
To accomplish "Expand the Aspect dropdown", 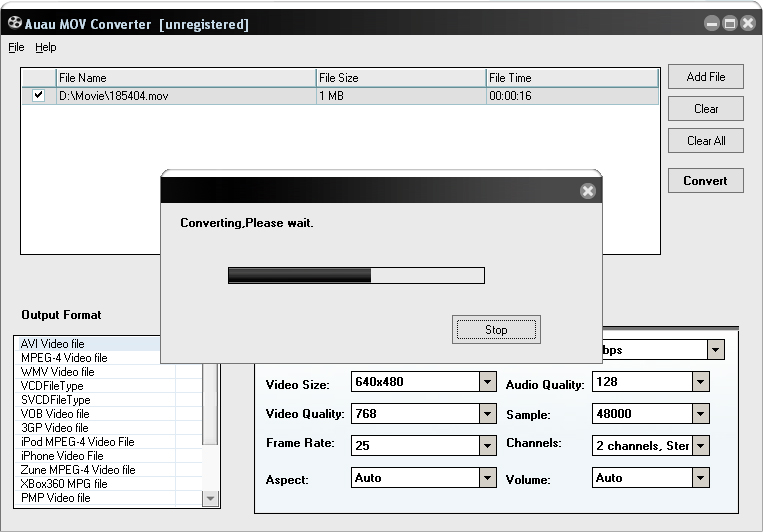I will click(x=487, y=477).
